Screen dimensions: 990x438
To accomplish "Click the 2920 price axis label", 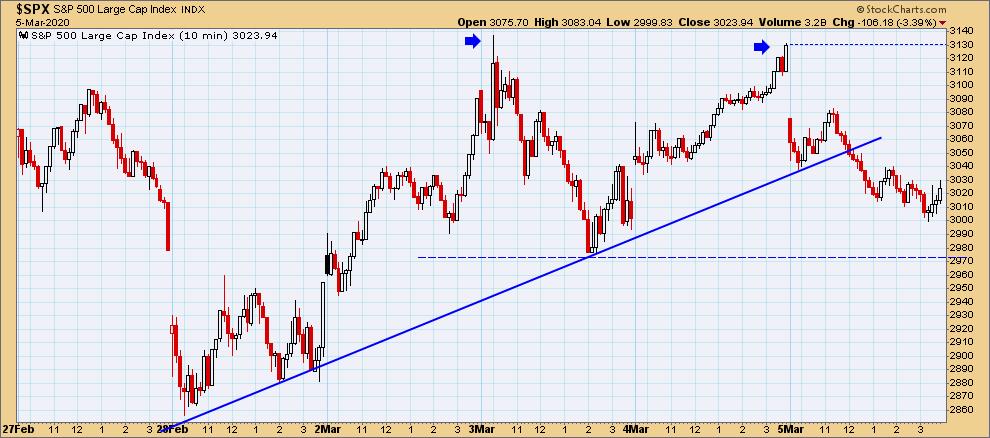I will tap(960, 328).
